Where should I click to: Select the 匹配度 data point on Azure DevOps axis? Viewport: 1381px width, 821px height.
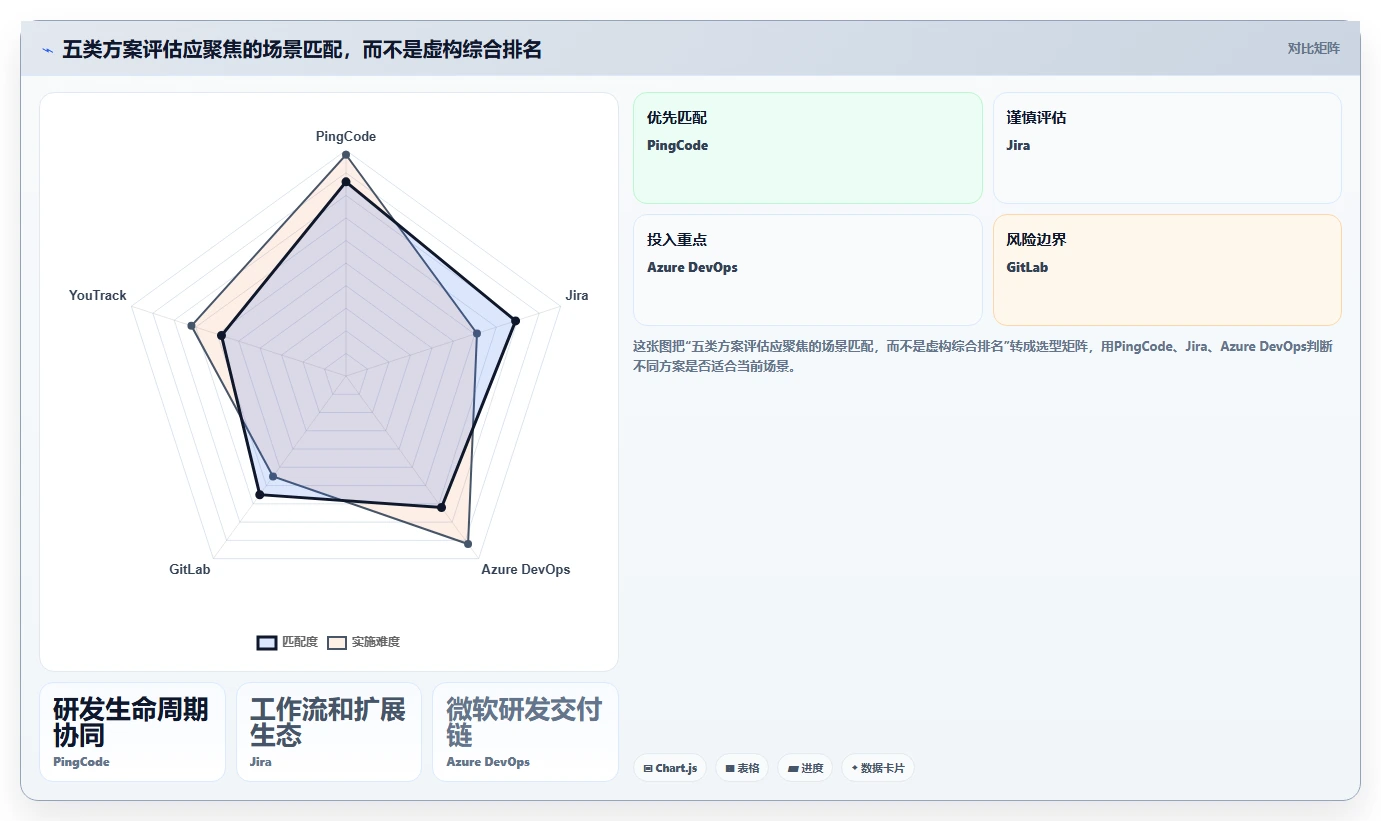click(x=441, y=507)
